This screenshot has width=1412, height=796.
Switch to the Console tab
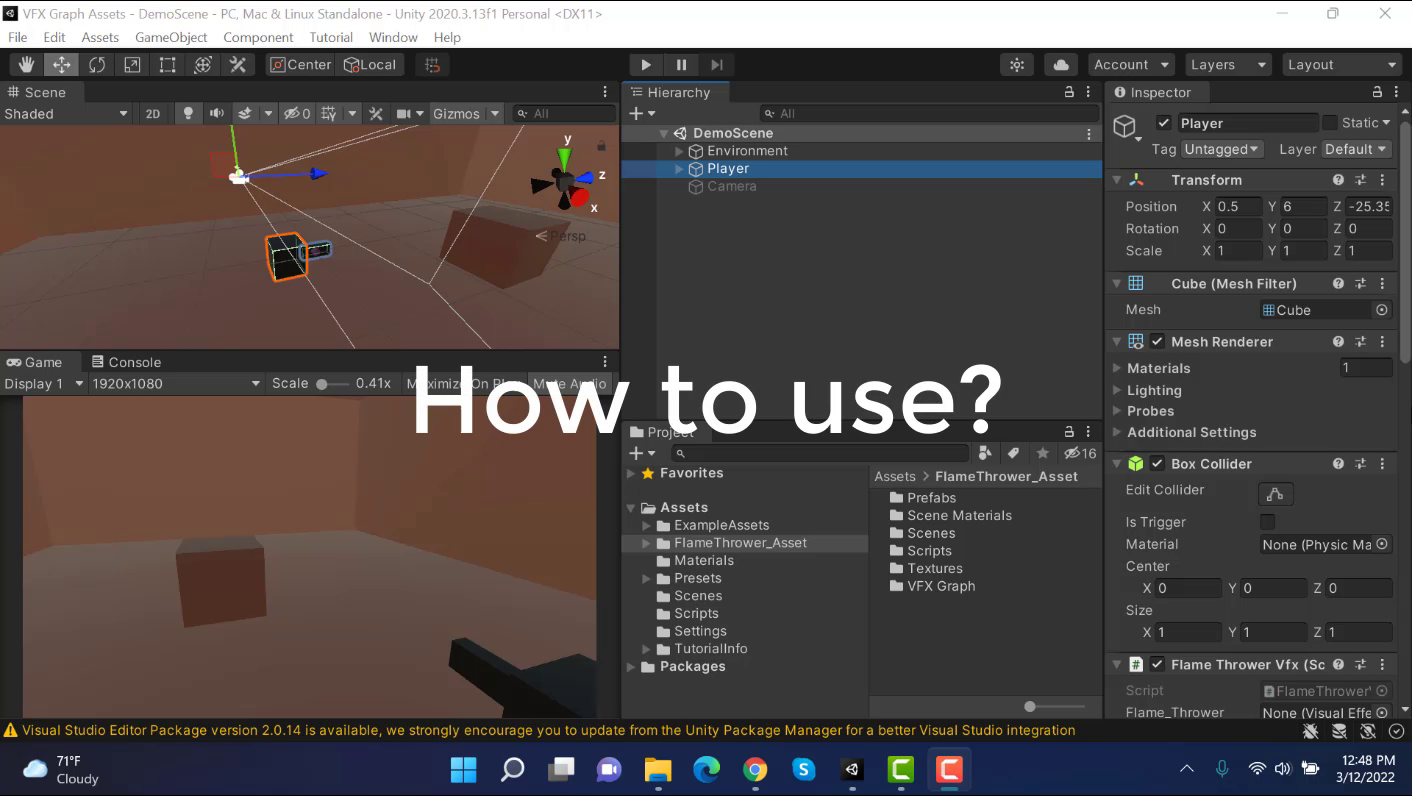126,362
